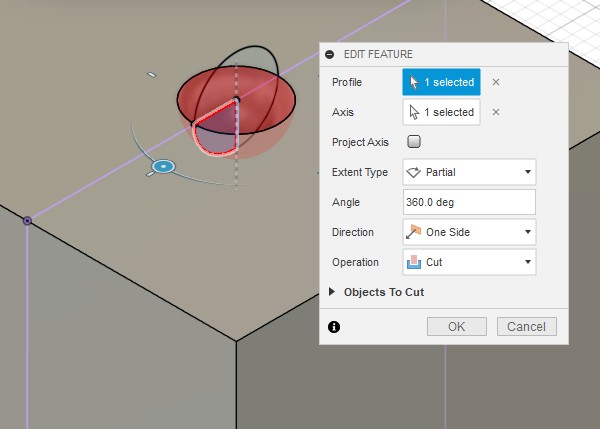Select the red half-circle revolve profile
This screenshot has width=600, height=429.
(215, 128)
